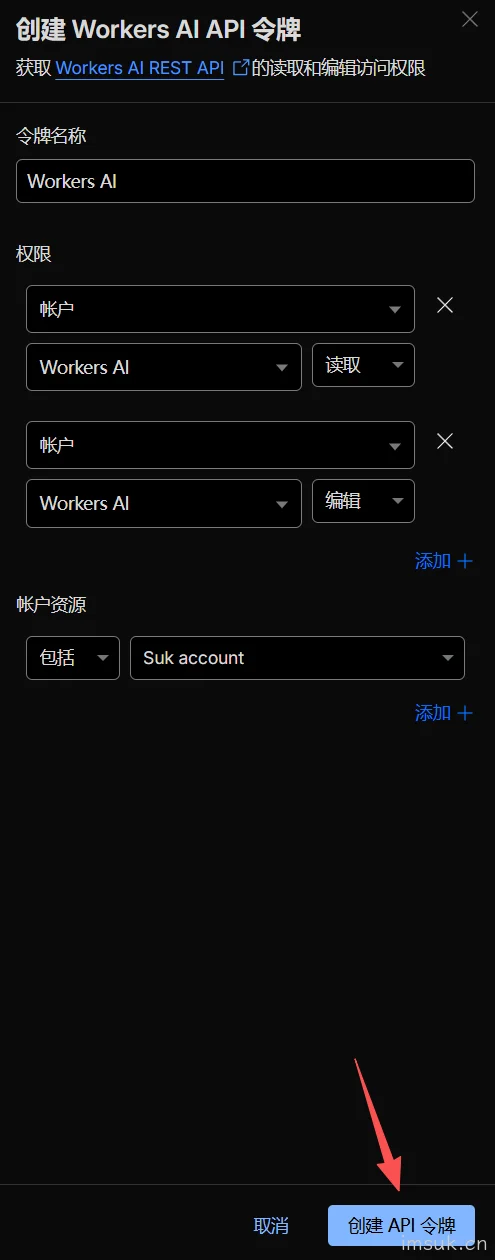Click the 创建 API 令牌 button
This screenshot has width=495, height=1260.
point(401,1225)
